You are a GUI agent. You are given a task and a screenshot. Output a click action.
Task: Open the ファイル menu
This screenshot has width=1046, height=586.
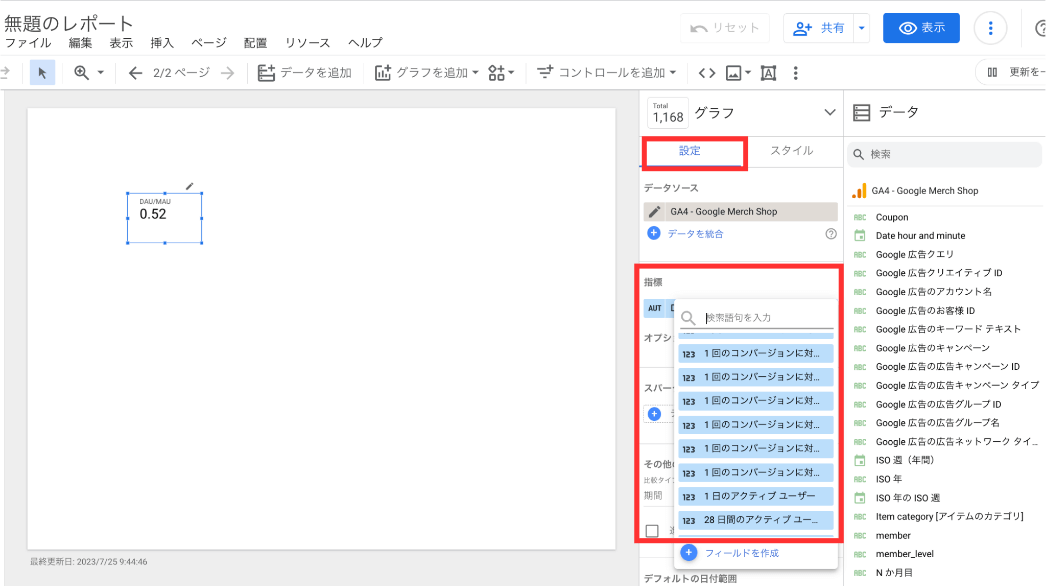tap(28, 43)
